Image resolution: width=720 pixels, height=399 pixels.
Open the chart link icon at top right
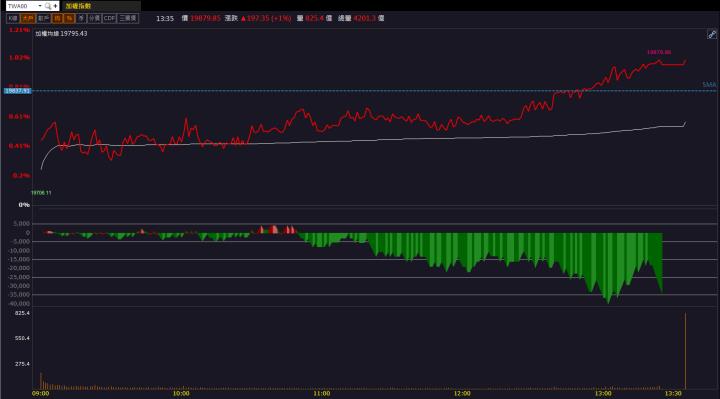(712, 34)
